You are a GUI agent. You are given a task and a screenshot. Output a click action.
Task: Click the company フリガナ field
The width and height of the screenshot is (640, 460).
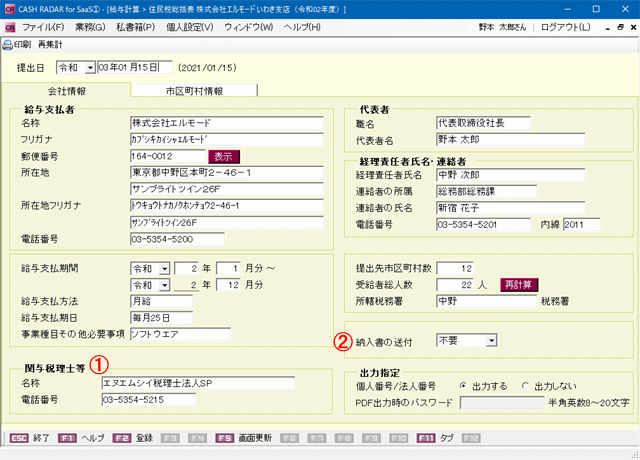[x=227, y=140]
